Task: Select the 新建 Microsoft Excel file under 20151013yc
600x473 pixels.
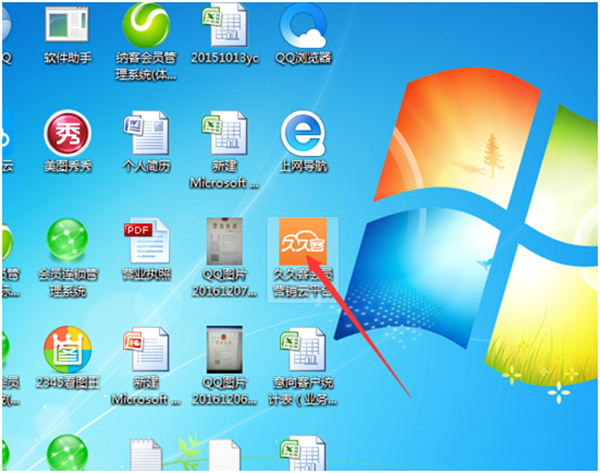Action: [225, 133]
